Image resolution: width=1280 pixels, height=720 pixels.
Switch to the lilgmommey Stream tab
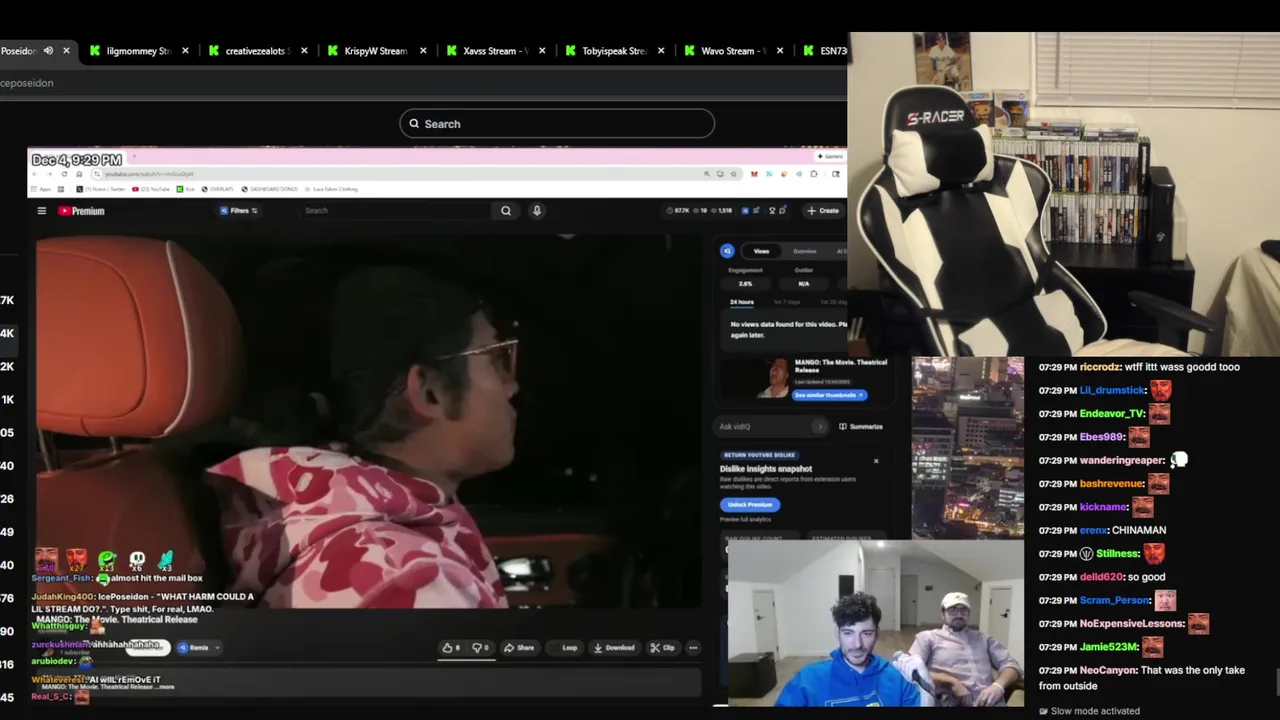(x=137, y=51)
